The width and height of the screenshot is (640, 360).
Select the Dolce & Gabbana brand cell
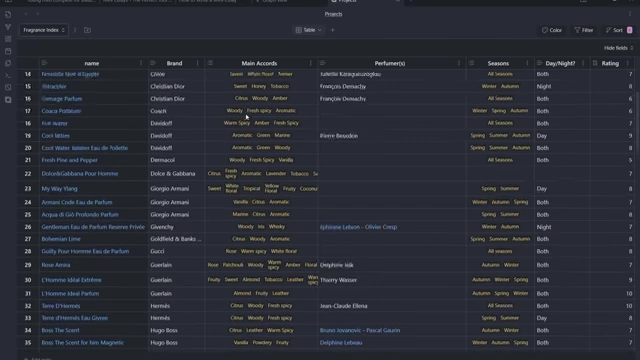176,173
